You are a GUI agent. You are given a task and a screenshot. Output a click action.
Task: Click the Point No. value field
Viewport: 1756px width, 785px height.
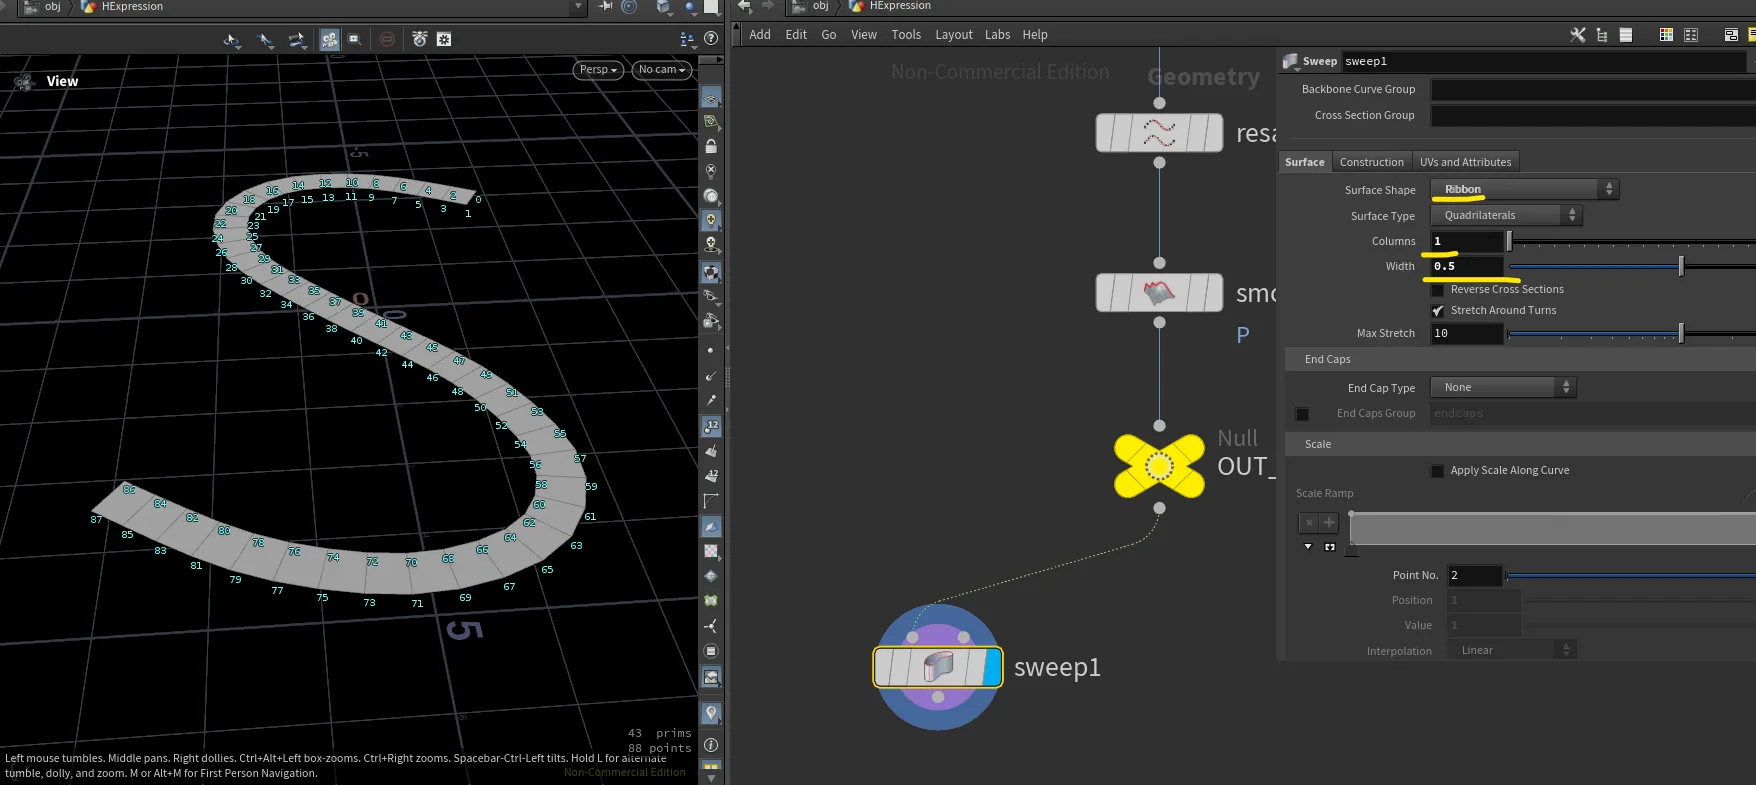pos(1474,575)
